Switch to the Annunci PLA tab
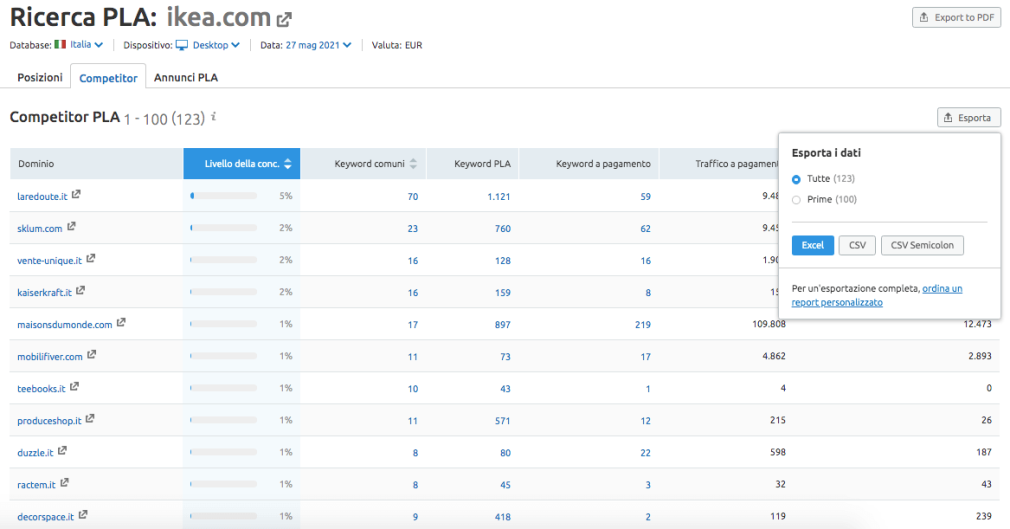This screenshot has height=529, width=1010. coord(185,77)
